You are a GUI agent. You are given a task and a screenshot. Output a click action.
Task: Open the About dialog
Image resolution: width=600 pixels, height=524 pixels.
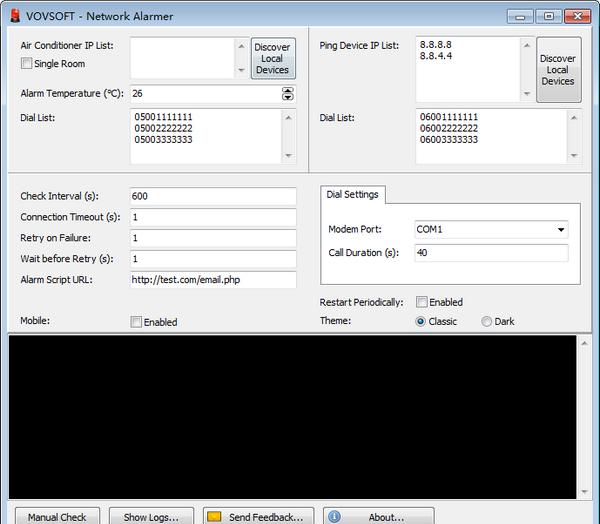[379, 517]
